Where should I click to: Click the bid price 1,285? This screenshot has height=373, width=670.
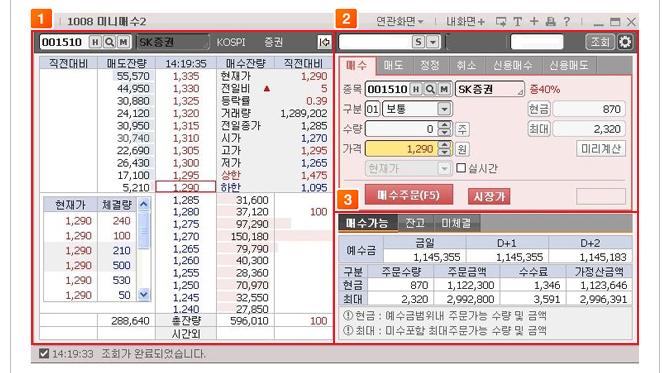pos(186,200)
